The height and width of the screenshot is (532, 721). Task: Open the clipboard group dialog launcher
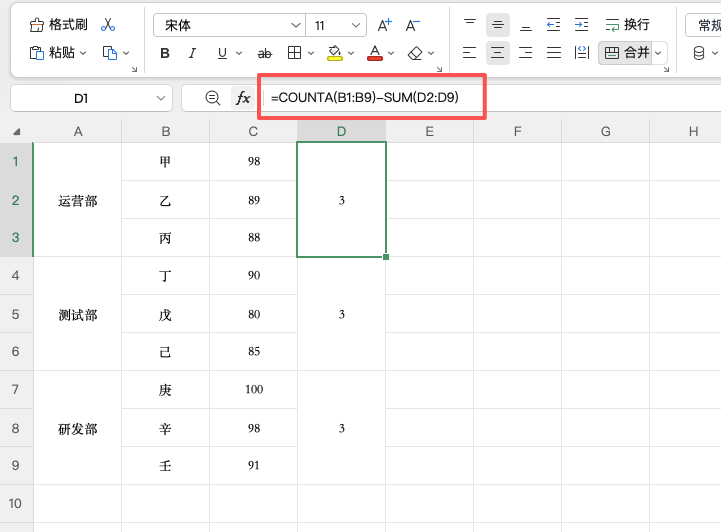point(134,69)
